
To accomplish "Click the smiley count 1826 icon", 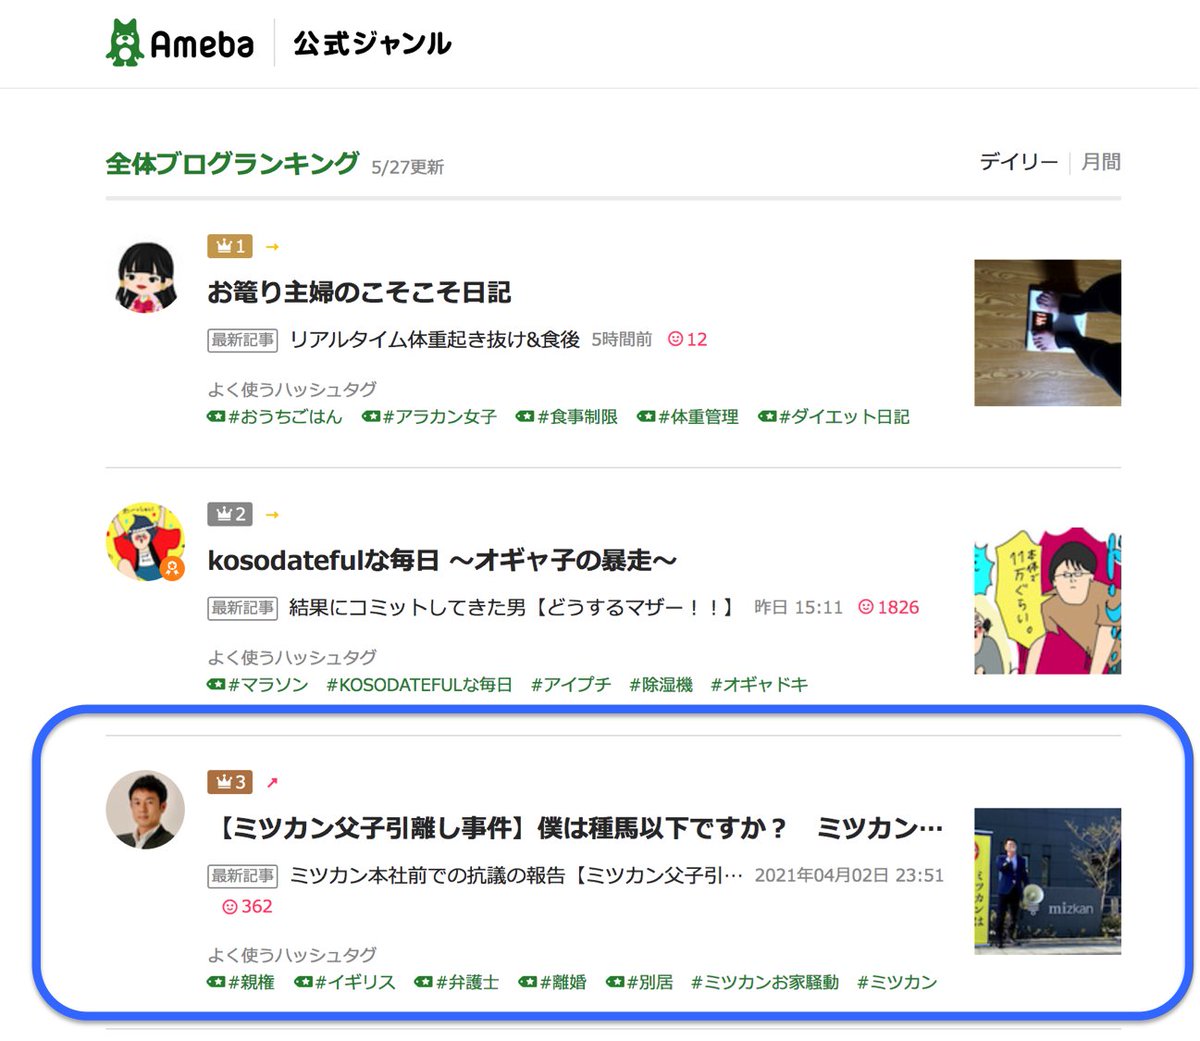I will tap(888, 608).
